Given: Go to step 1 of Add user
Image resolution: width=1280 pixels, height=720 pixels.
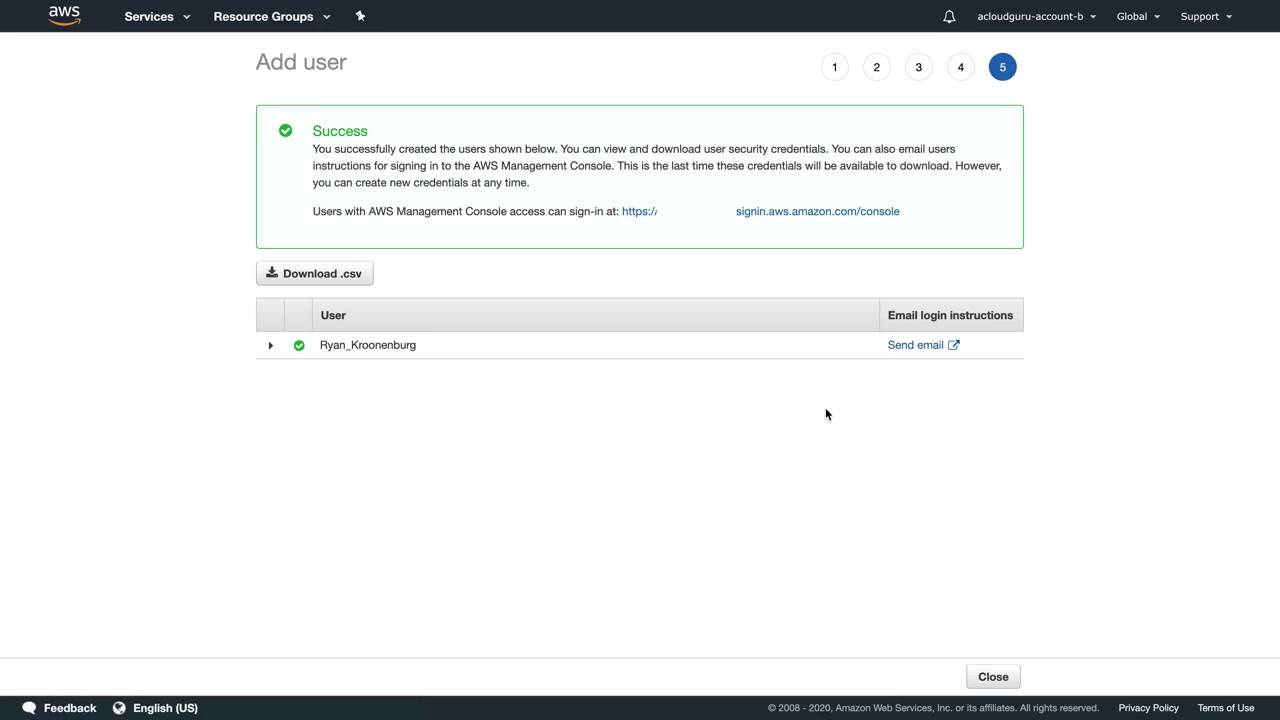Looking at the screenshot, I should pyautogui.click(x=834, y=67).
